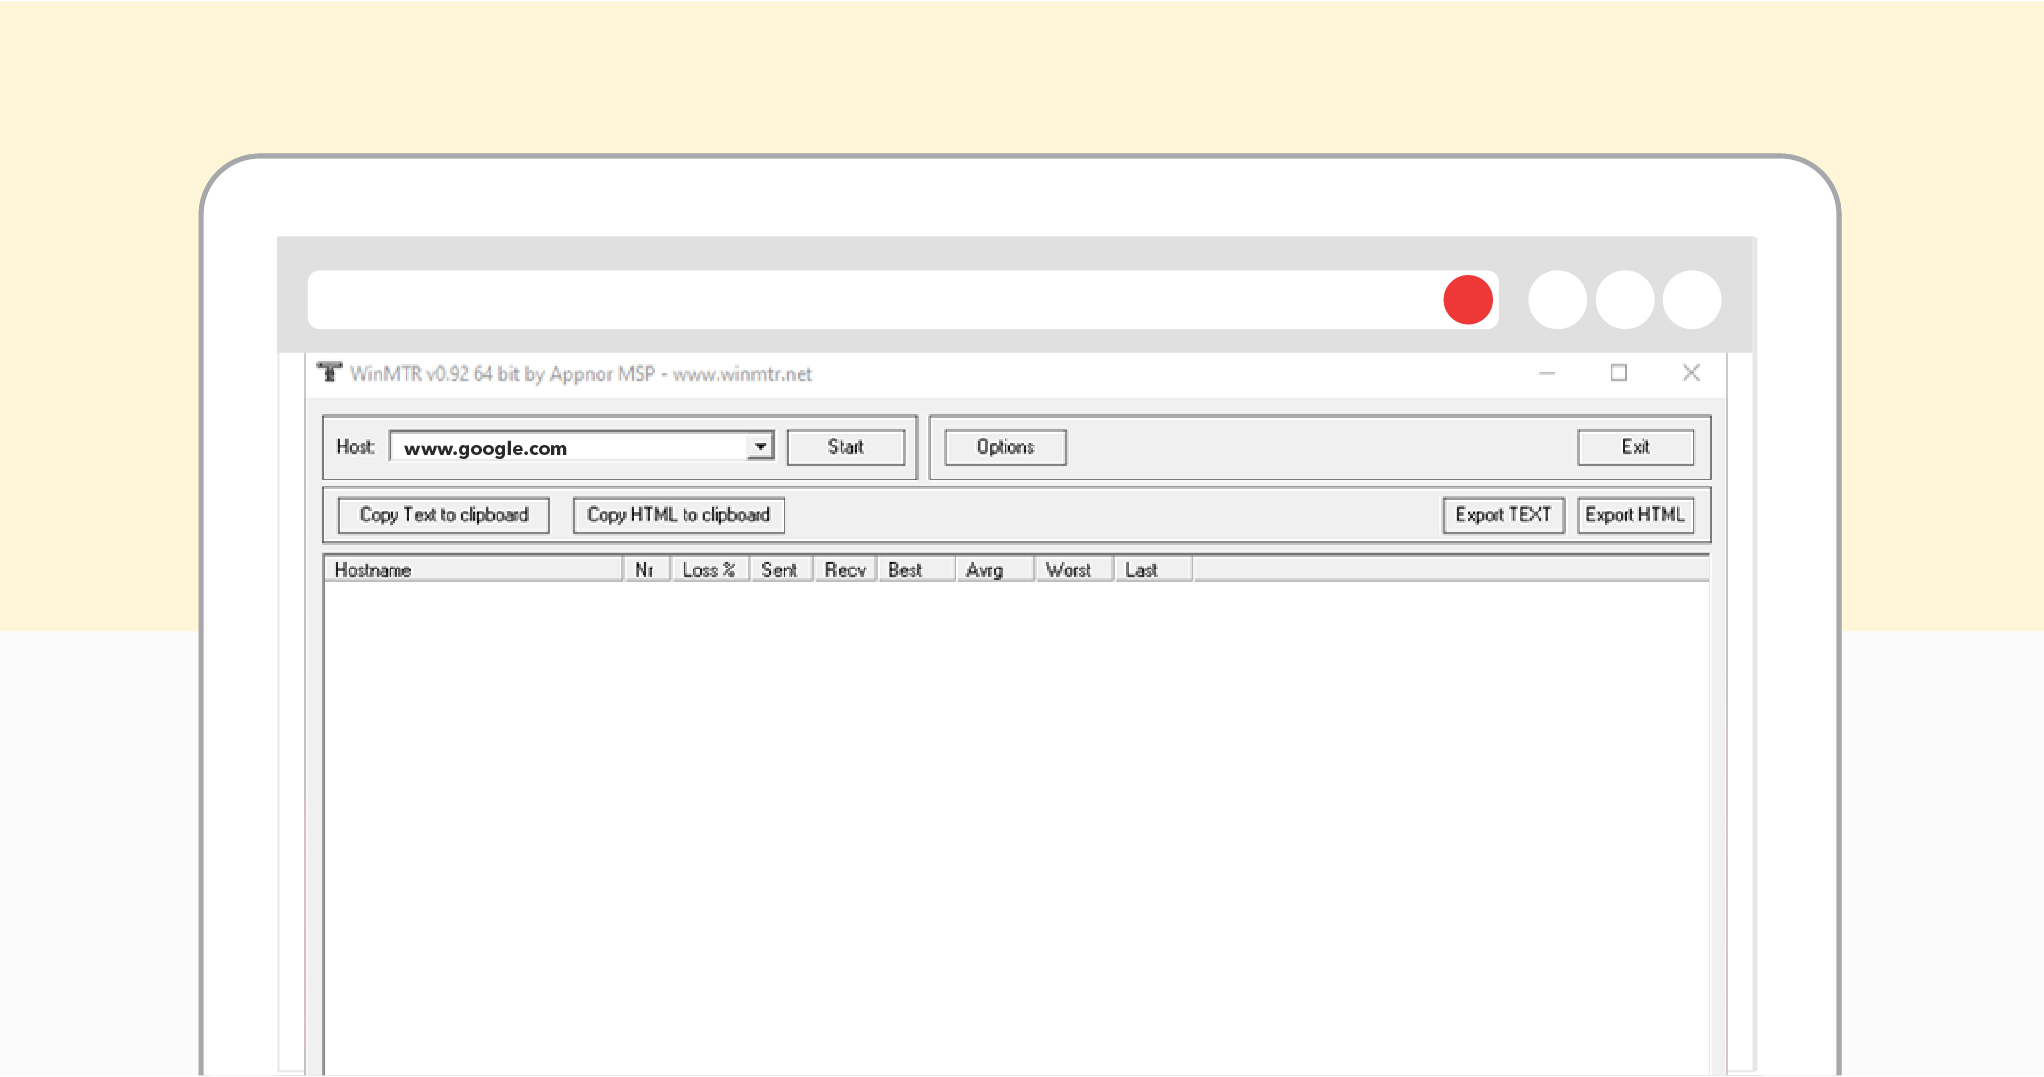Click the Best column header
The width and height of the screenshot is (2044, 1077).
coord(916,569)
